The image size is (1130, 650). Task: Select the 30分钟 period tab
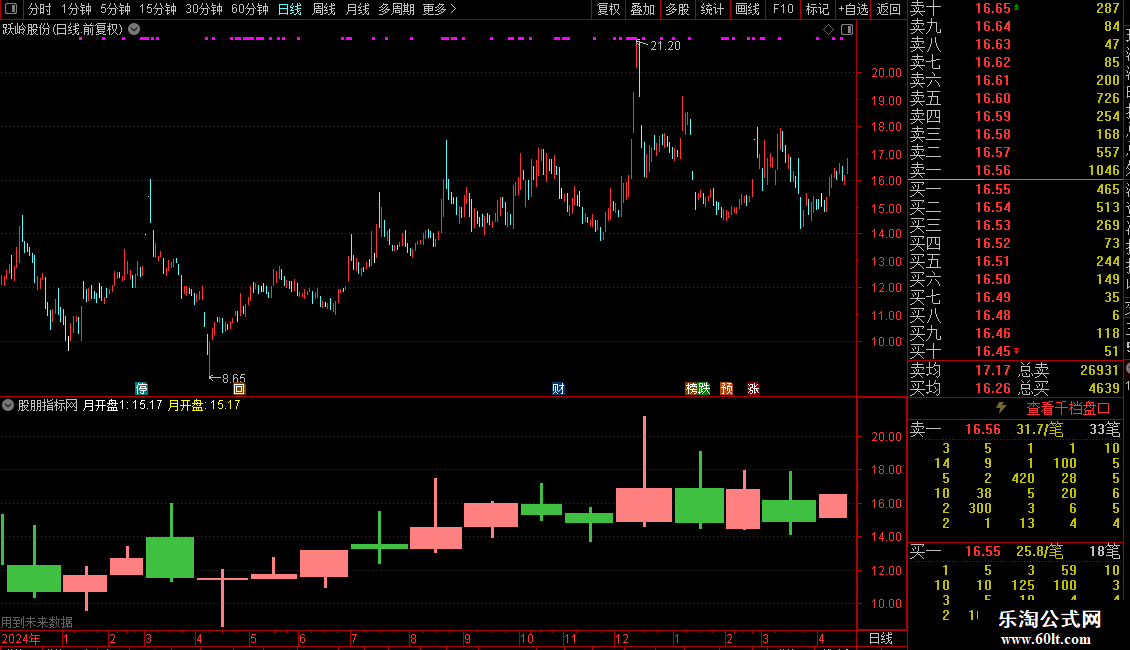tap(204, 9)
